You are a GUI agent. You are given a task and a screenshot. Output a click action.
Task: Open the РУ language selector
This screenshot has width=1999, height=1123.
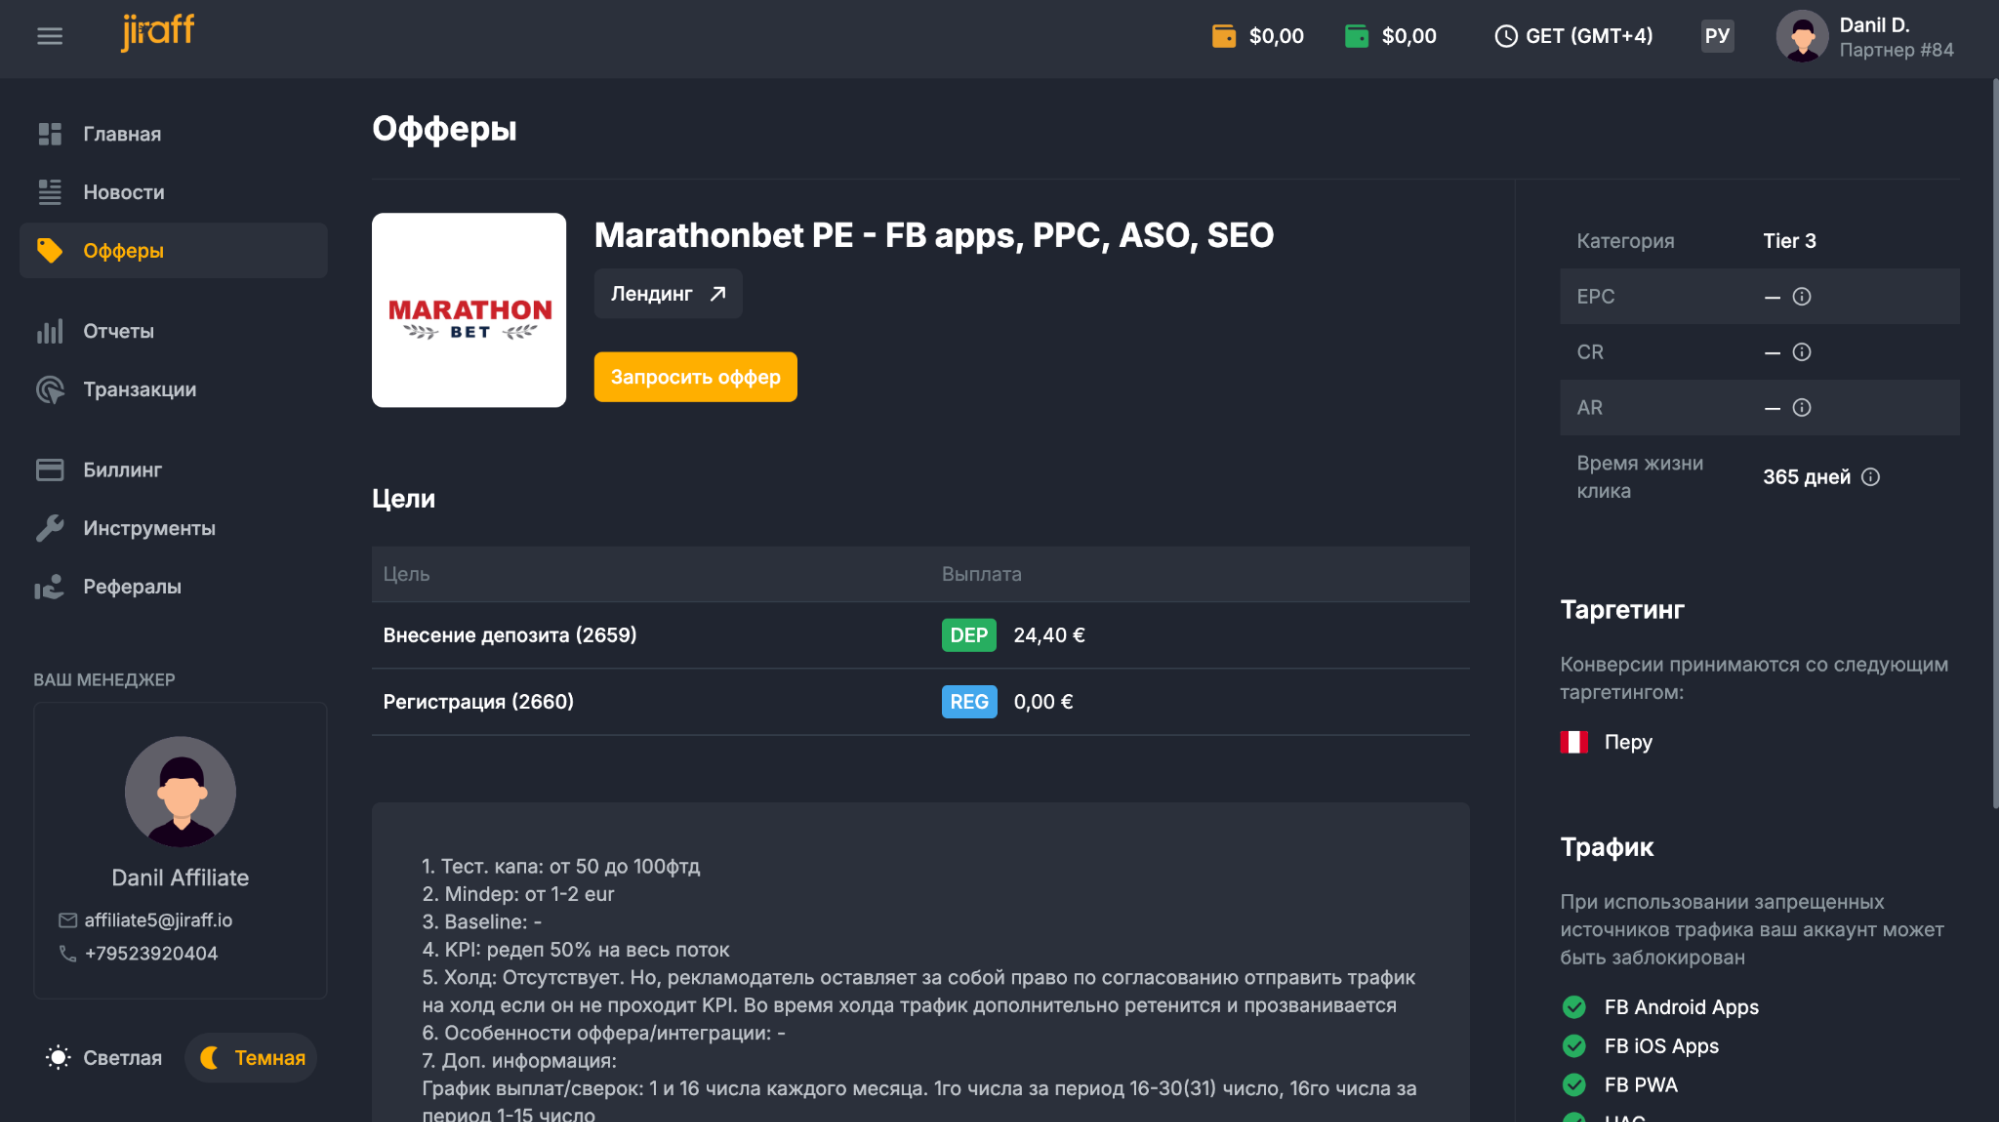click(x=1718, y=36)
